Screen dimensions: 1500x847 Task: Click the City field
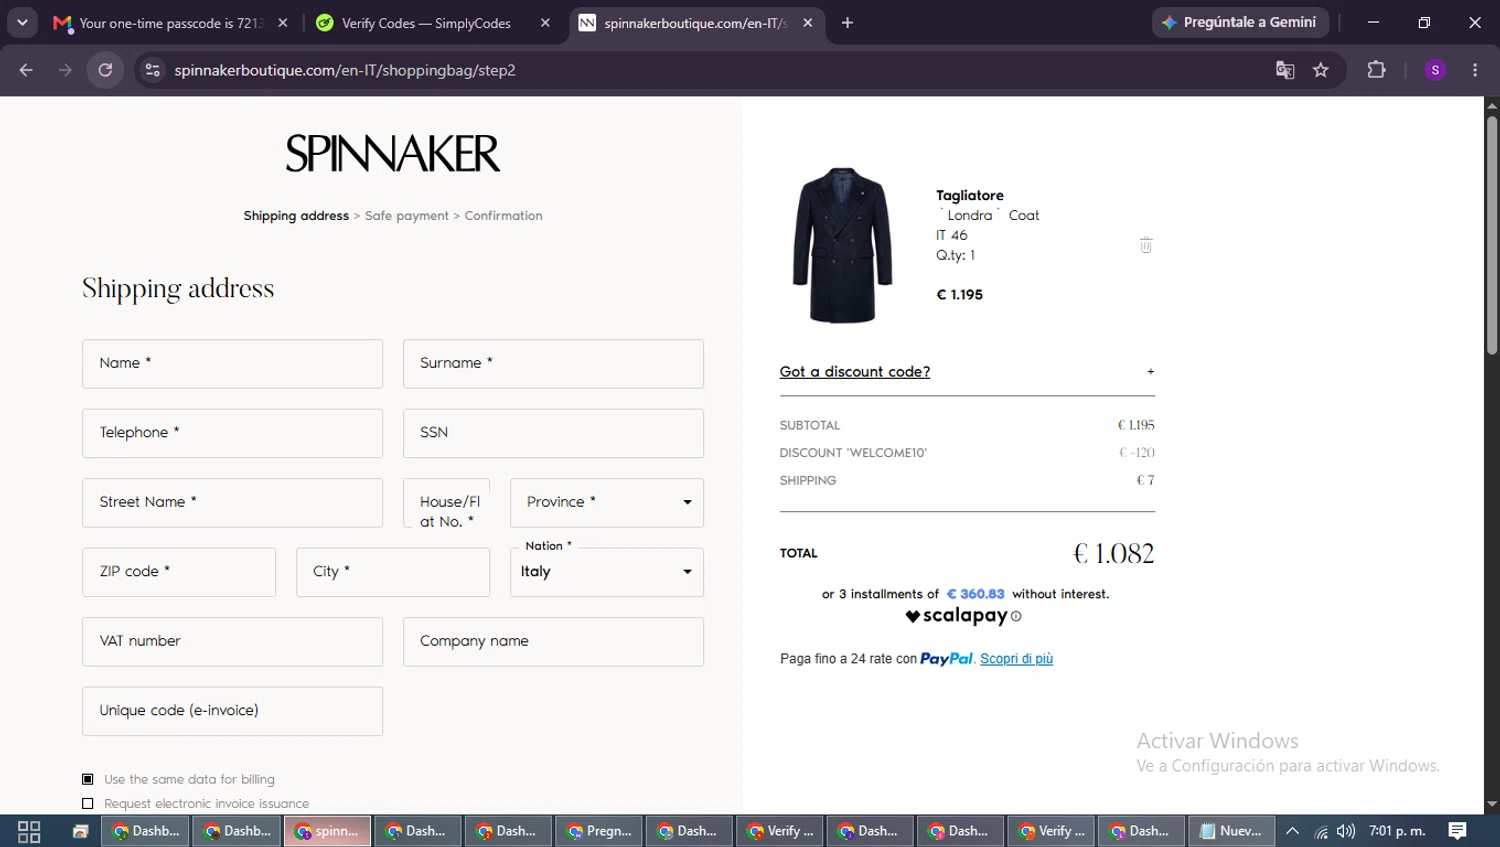click(393, 572)
